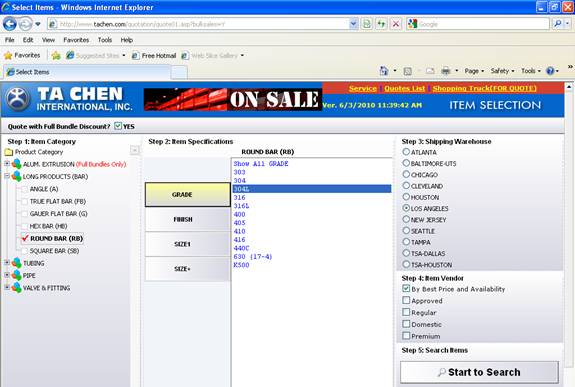575x387 pixels.
Task: Click the FINISH specification button
Action: 187,219
